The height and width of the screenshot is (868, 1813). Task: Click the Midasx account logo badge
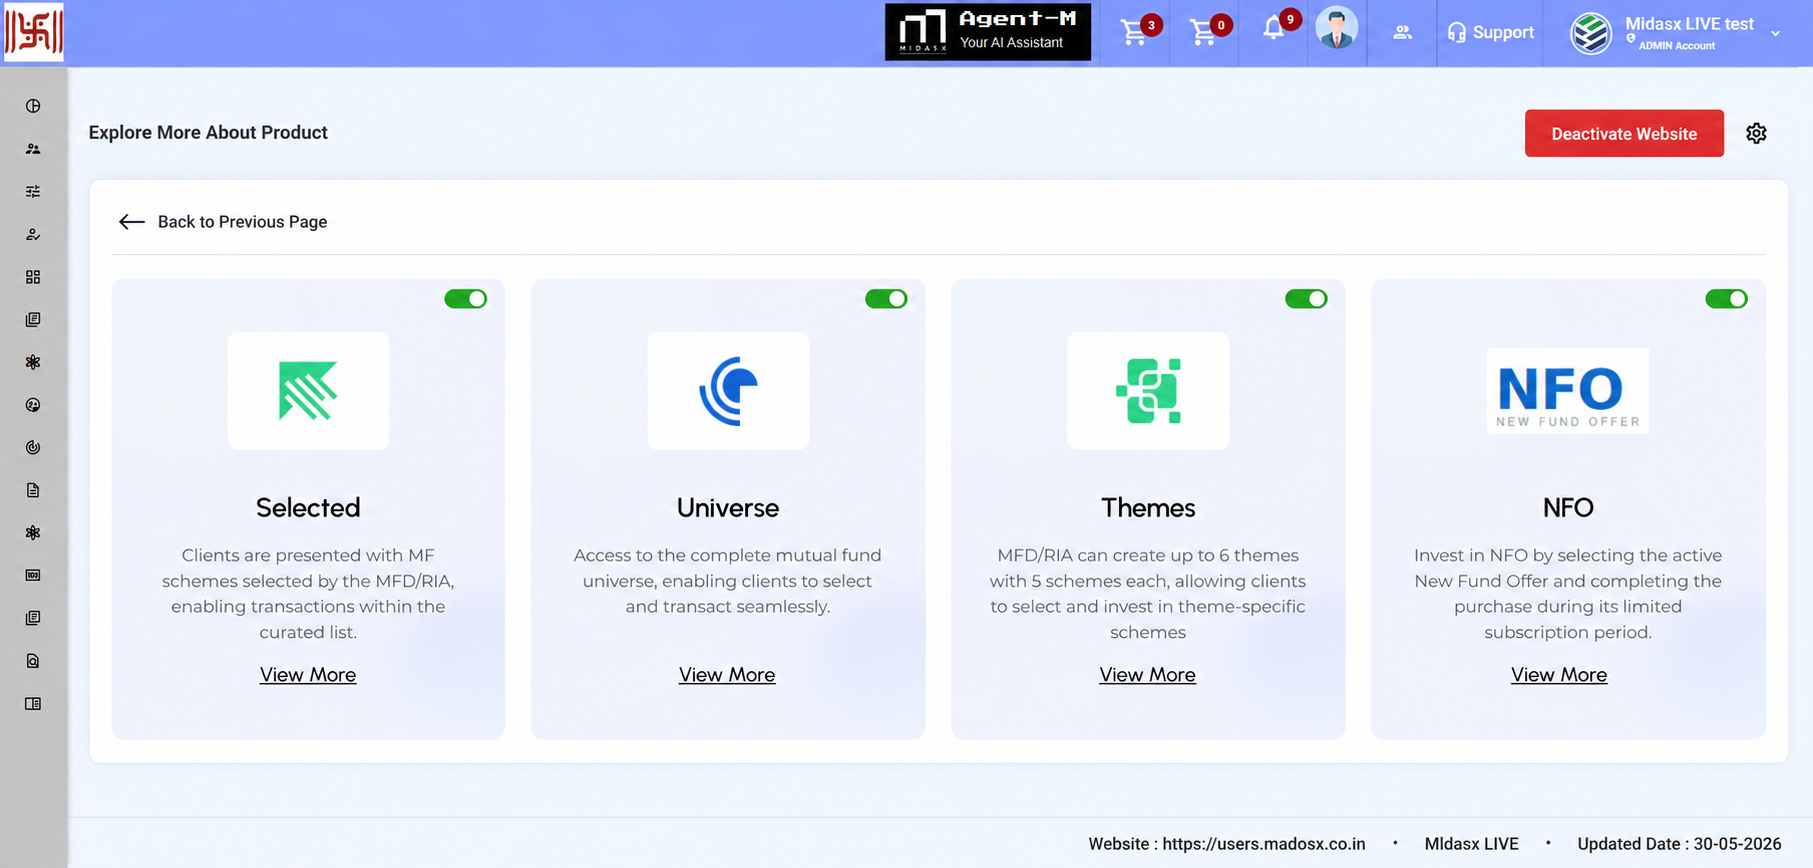click(1591, 33)
